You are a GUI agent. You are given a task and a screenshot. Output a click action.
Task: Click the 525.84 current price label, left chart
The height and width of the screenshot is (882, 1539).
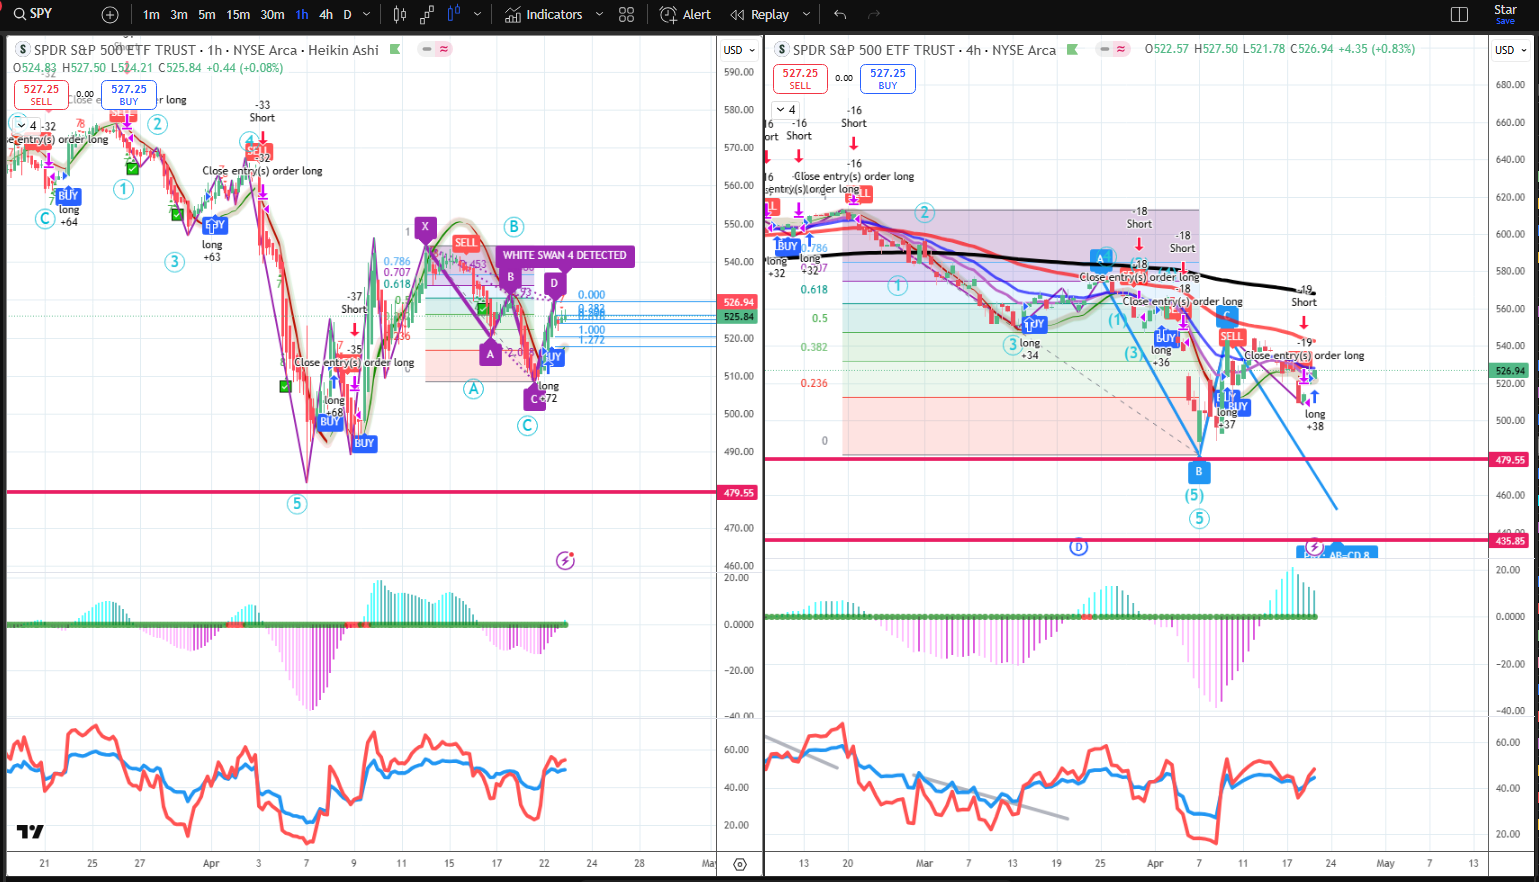(739, 316)
